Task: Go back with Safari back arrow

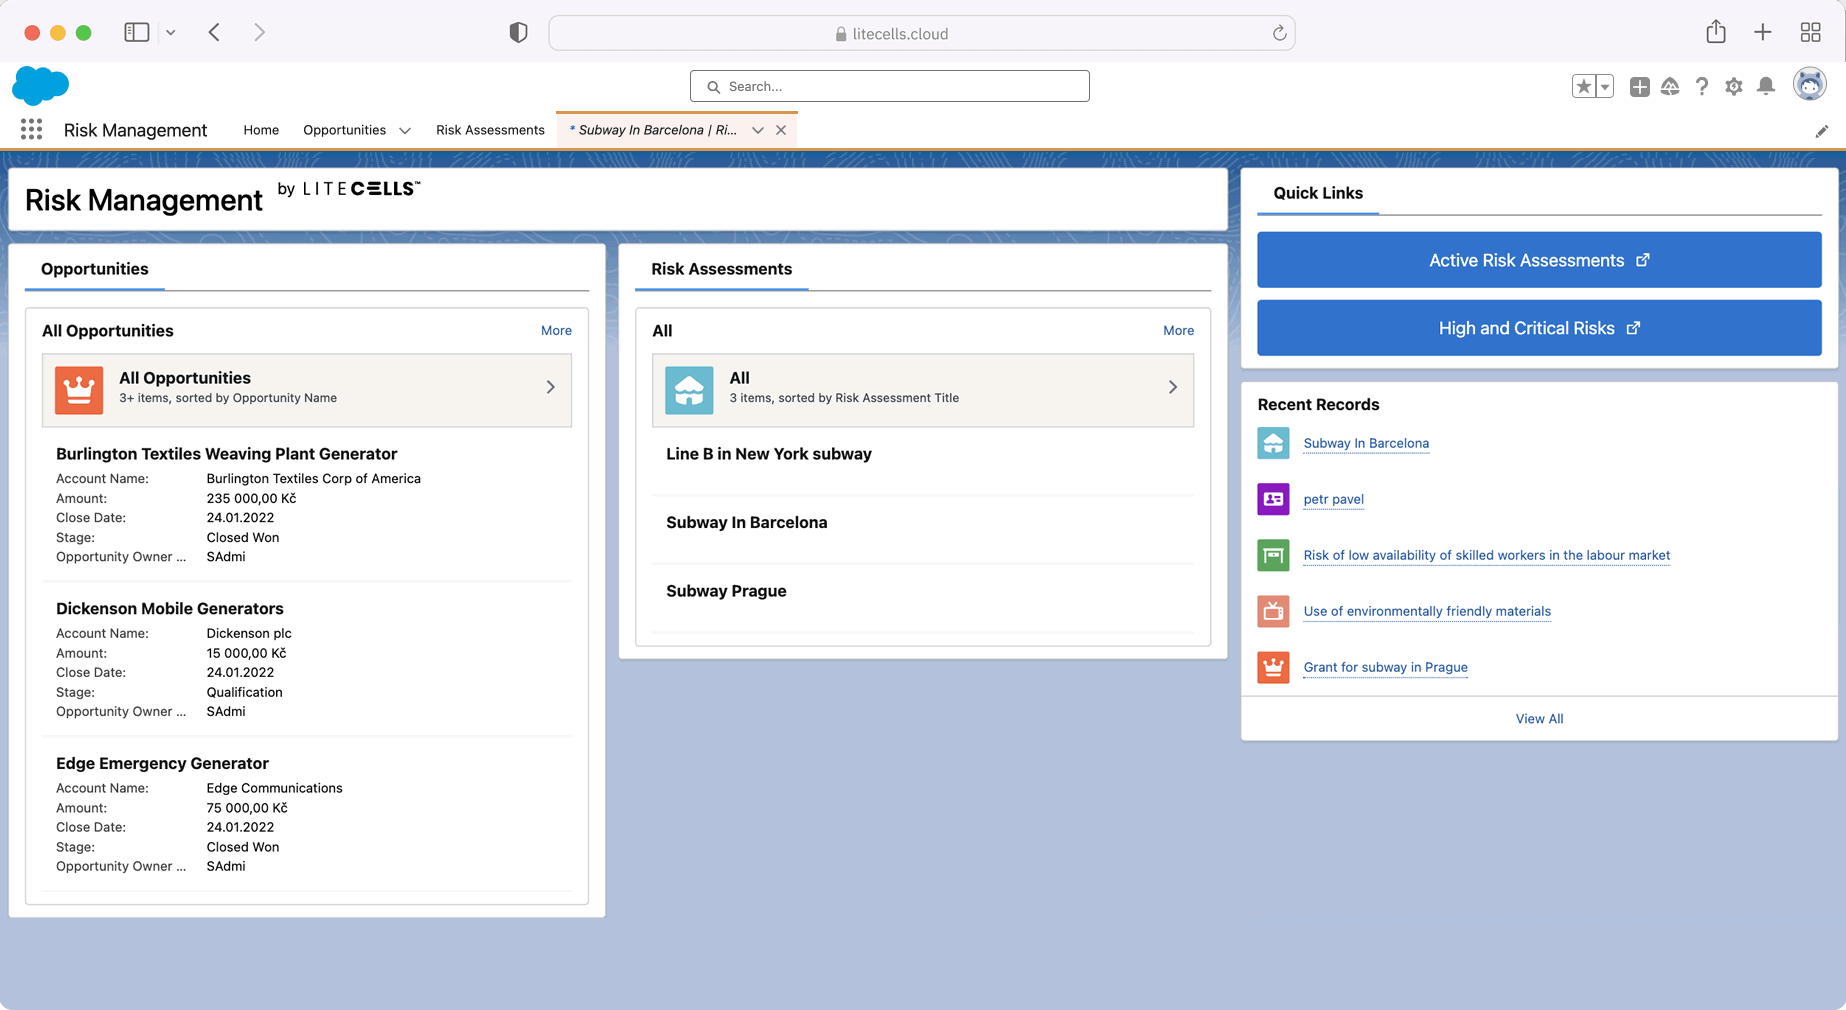Action: 214,32
